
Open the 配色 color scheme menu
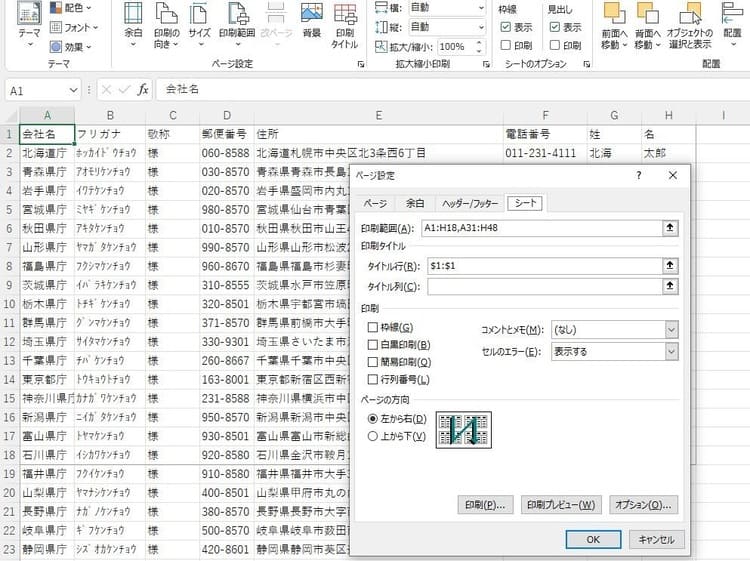tap(71, 8)
